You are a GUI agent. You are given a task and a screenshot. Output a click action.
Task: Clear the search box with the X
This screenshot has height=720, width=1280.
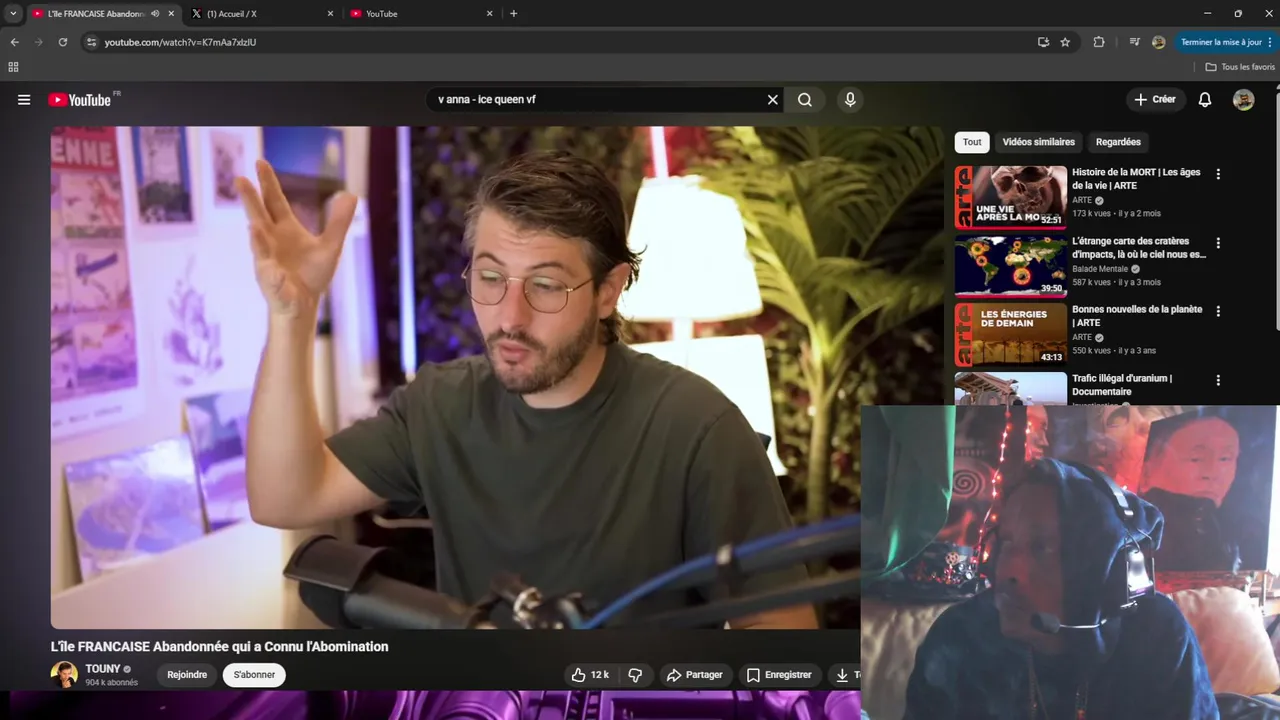772,100
